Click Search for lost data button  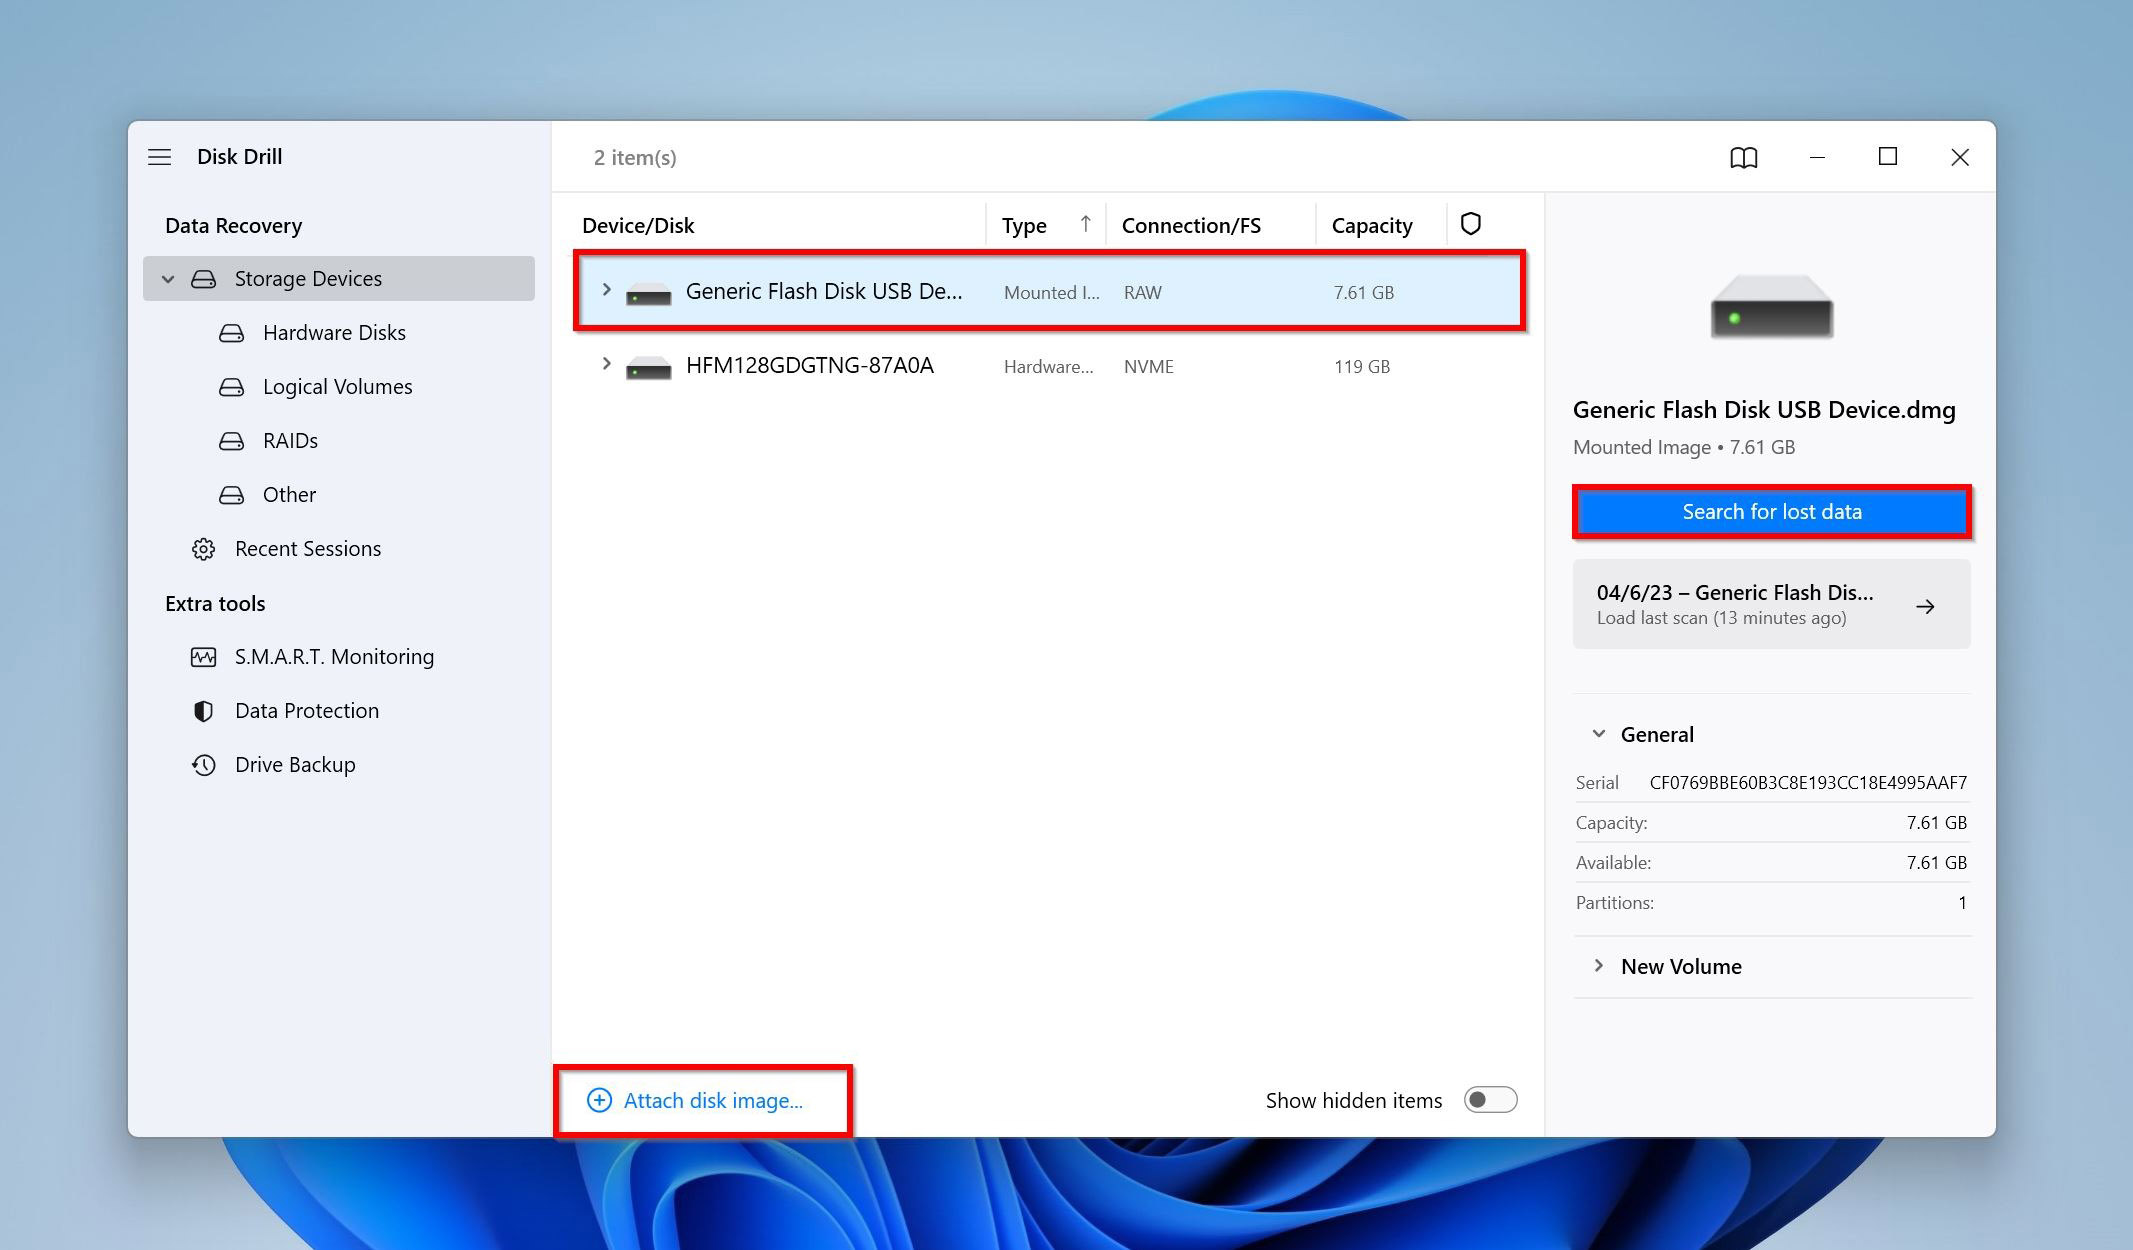pyautogui.click(x=1771, y=512)
